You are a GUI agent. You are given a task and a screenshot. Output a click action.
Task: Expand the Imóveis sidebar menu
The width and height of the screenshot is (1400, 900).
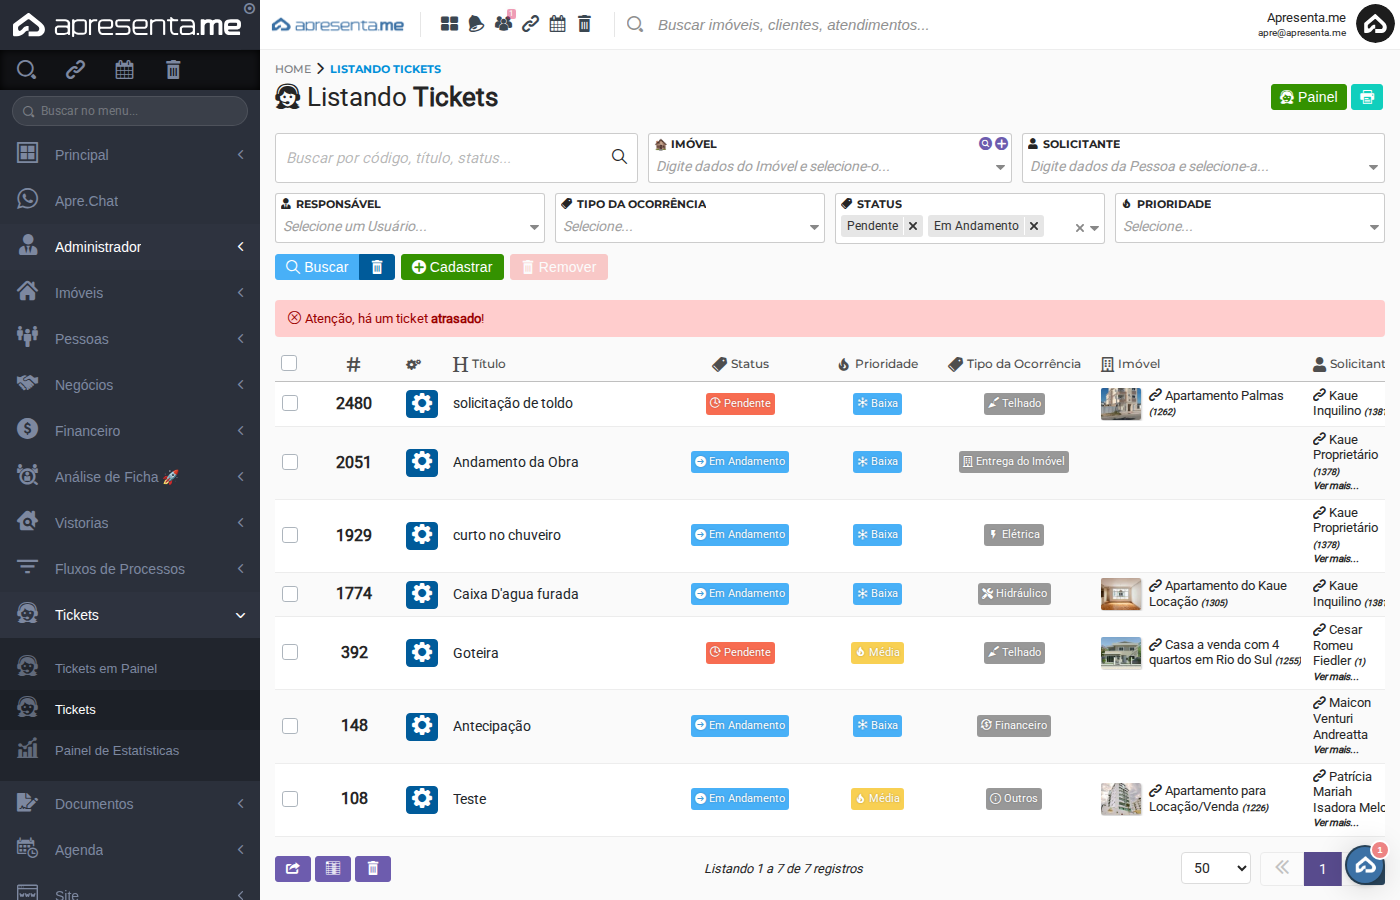pos(130,293)
